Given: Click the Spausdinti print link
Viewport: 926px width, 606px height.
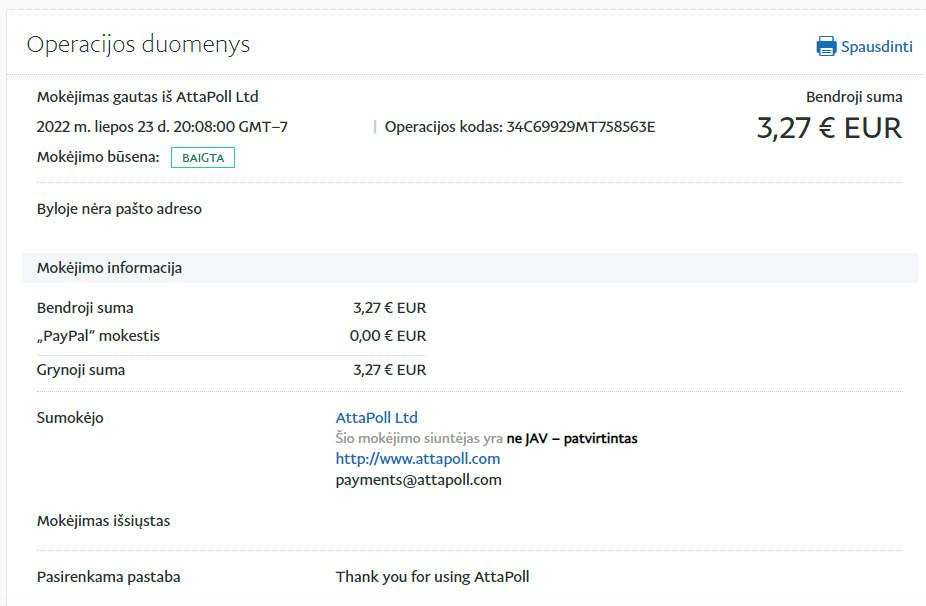Looking at the screenshot, I should coord(876,47).
